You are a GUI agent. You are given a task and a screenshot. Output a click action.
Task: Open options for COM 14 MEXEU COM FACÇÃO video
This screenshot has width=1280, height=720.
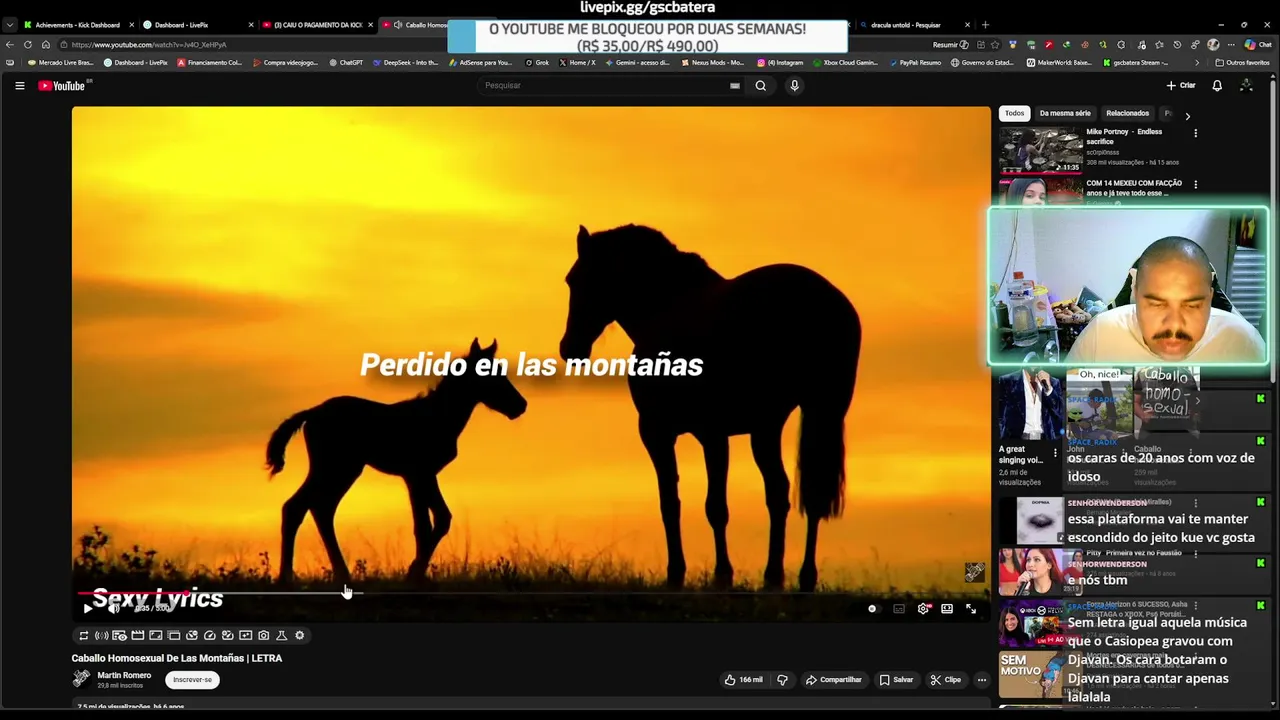[1195, 184]
